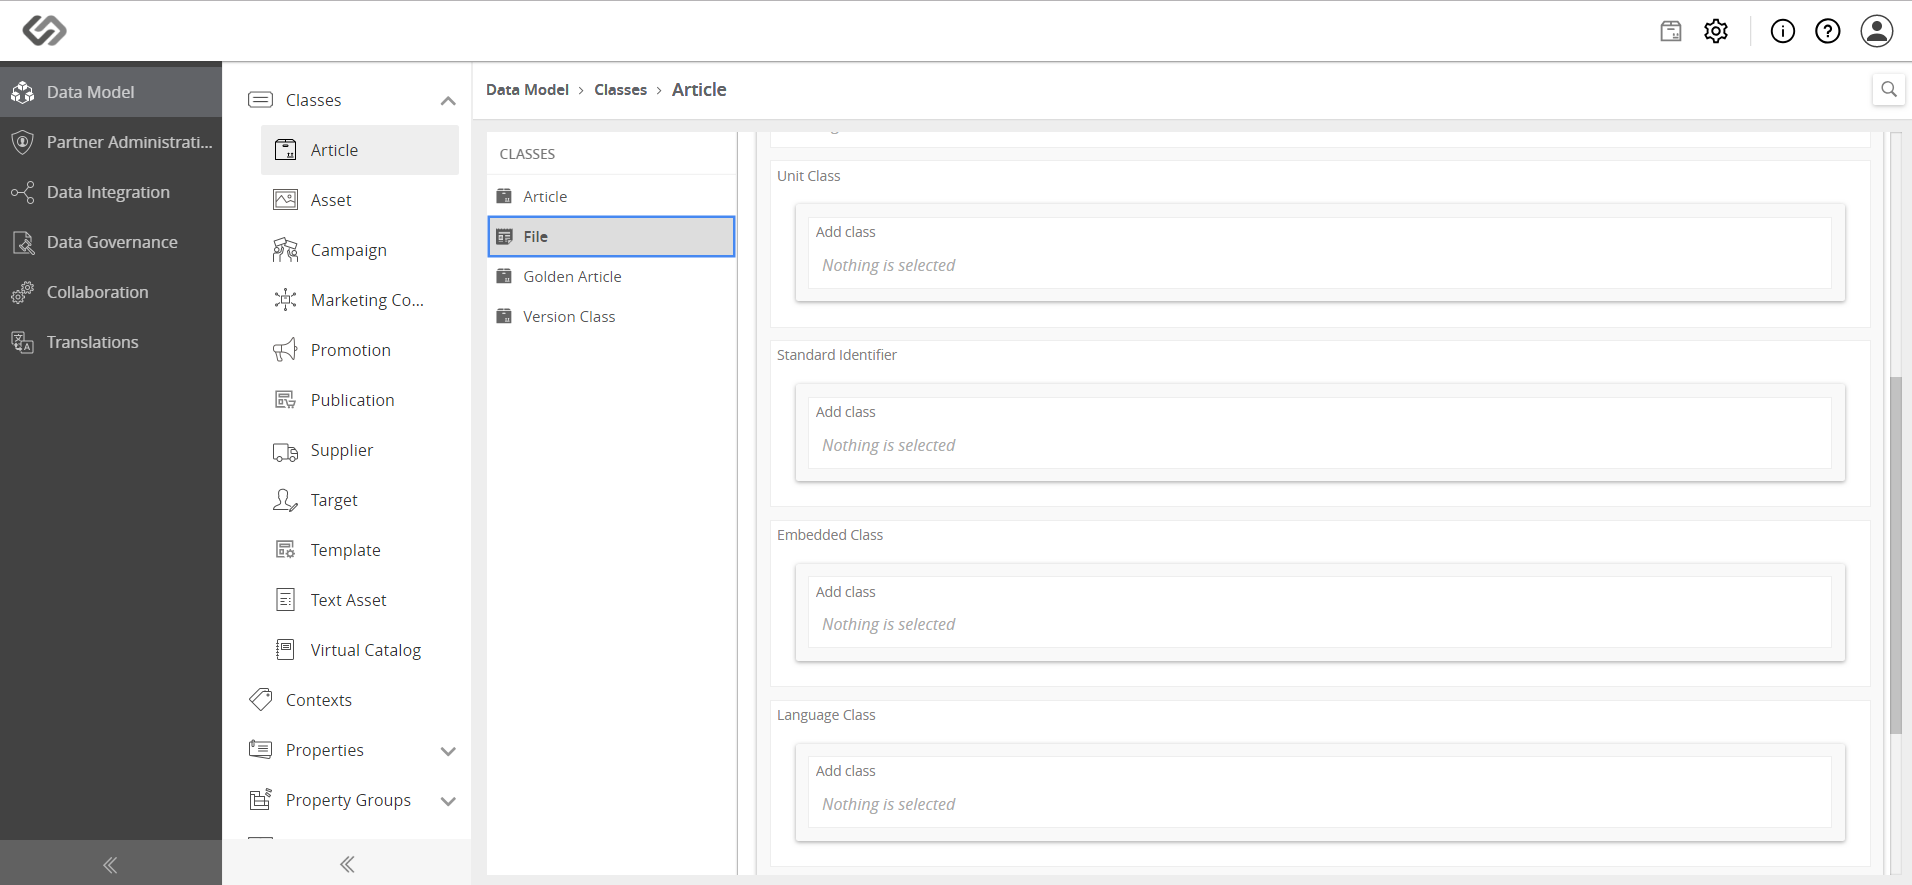Click the Properties list icon
Viewport: 1912px width, 885px height.
click(x=260, y=750)
